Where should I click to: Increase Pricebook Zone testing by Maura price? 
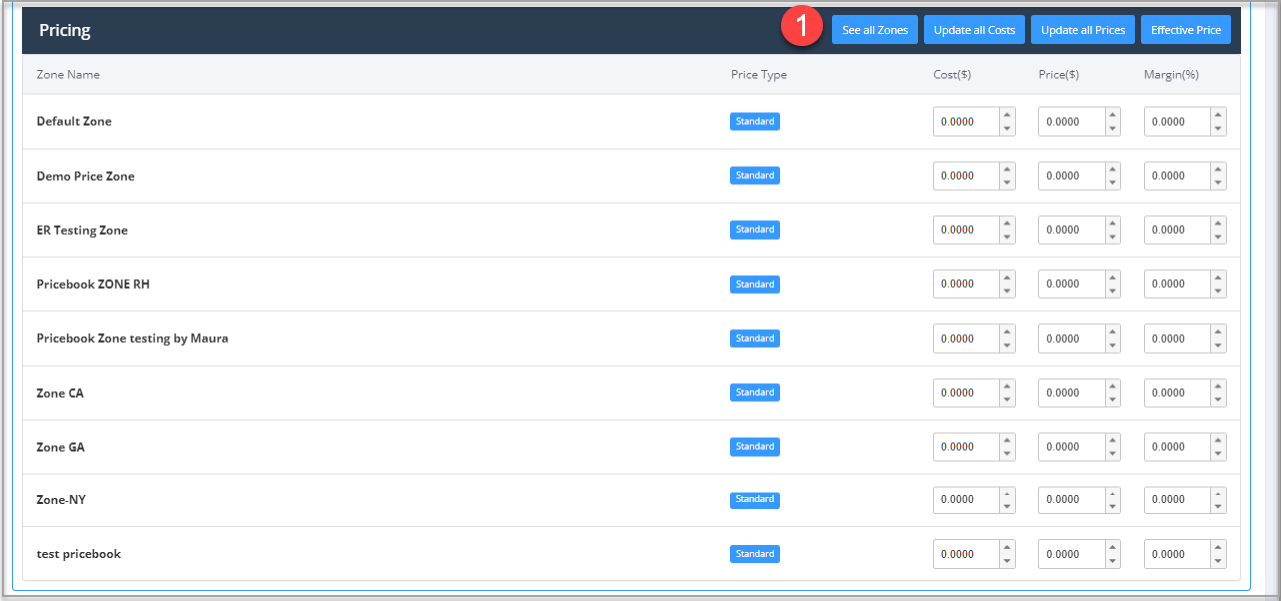pyautogui.click(x=1112, y=332)
